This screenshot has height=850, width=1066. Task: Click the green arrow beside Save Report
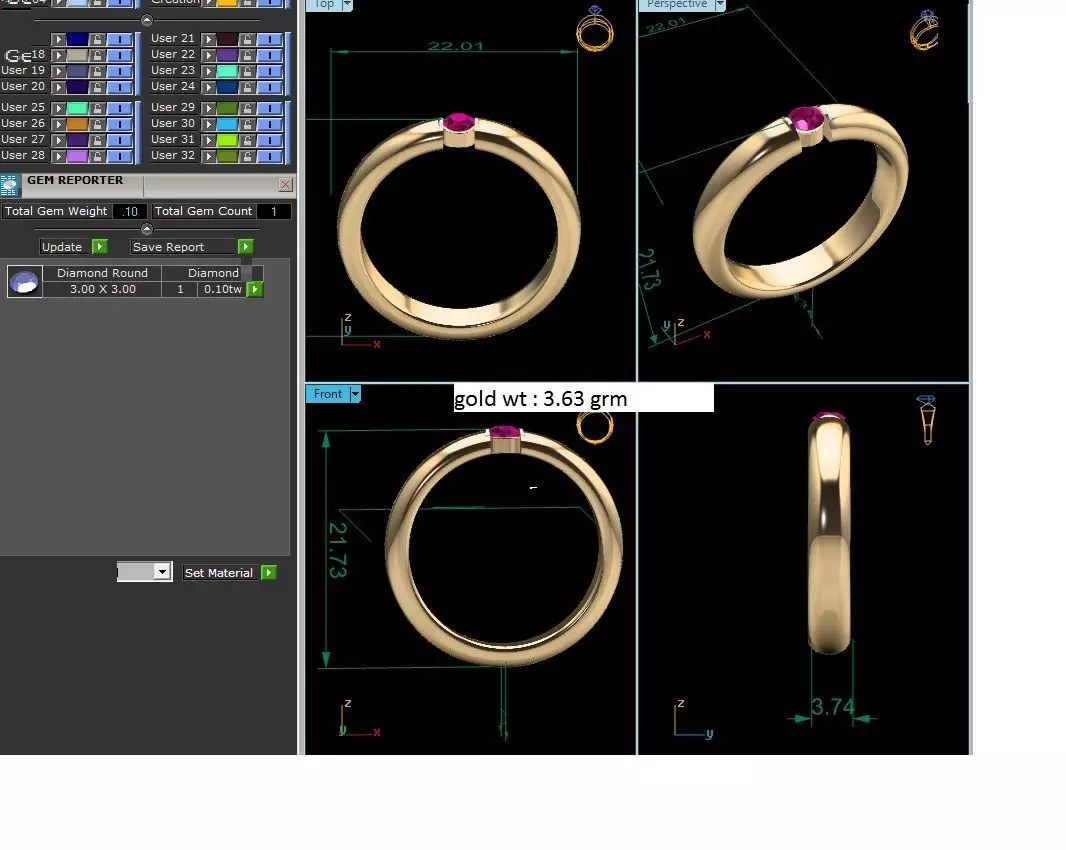(245, 246)
